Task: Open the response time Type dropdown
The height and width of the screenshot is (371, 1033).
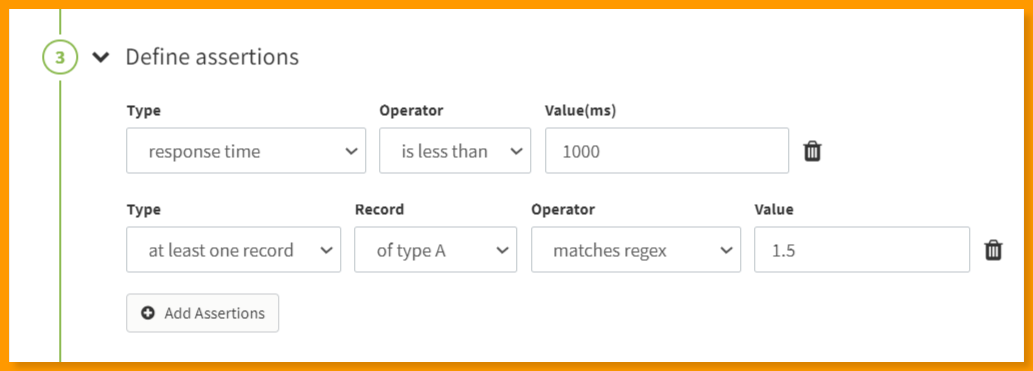Action: [x=246, y=151]
